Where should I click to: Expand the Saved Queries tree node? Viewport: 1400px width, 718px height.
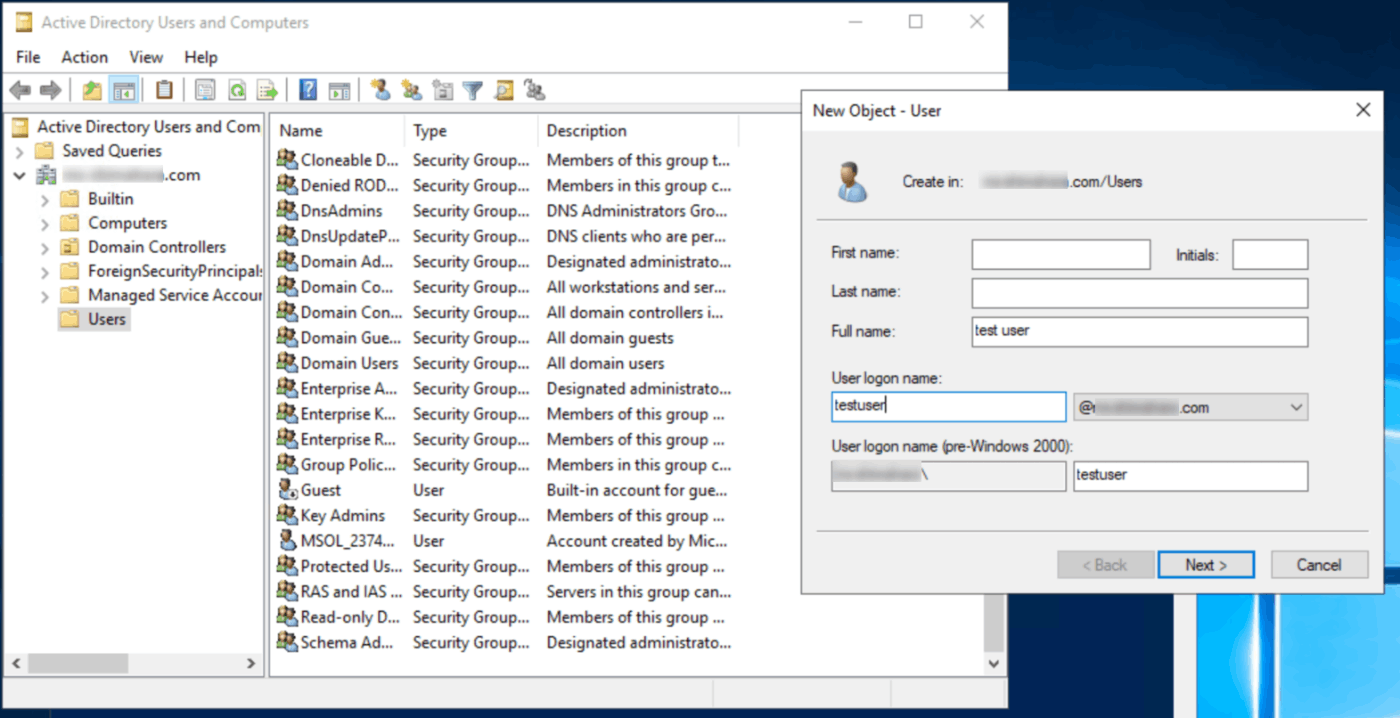point(19,151)
